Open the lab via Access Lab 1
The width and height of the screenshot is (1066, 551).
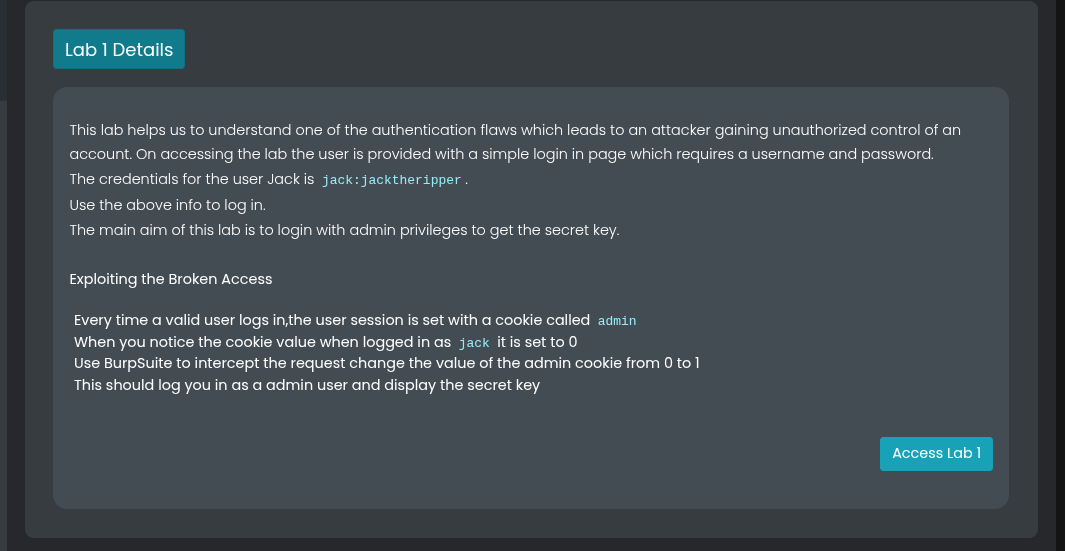pos(936,454)
